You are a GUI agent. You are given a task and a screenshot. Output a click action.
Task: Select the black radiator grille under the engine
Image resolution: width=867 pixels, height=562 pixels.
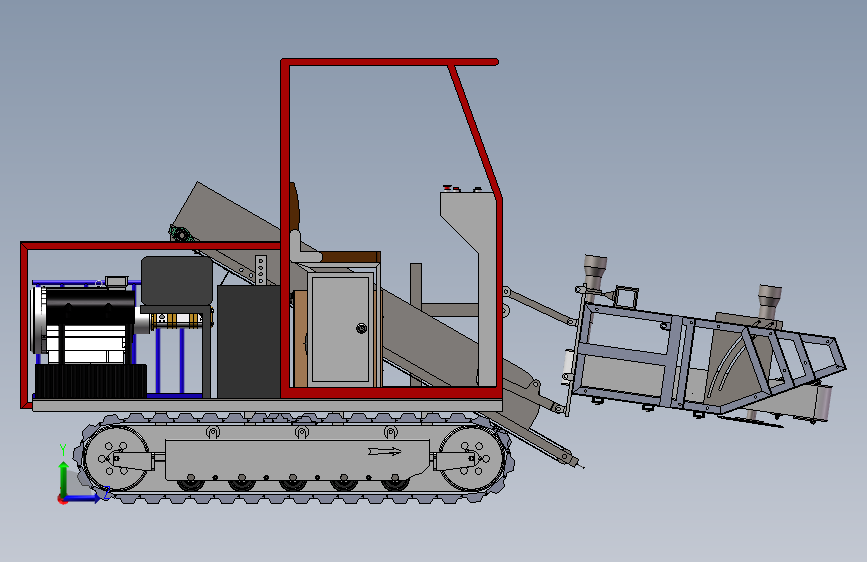pyautogui.click(x=91, y=381)
